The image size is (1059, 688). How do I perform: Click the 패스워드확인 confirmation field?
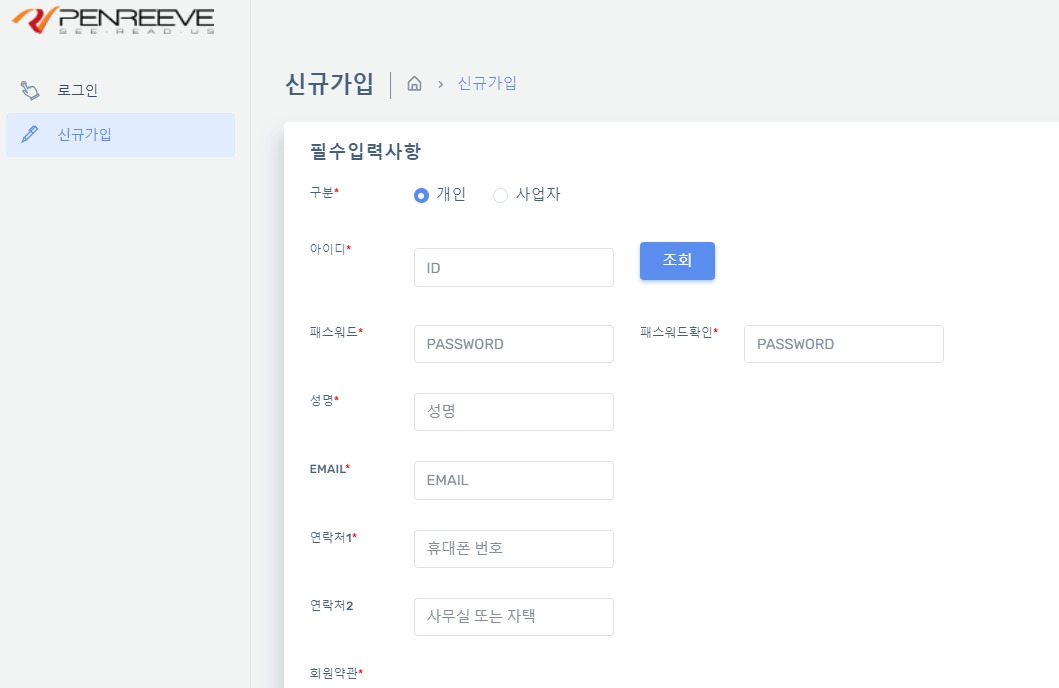(x=843, y=343)
